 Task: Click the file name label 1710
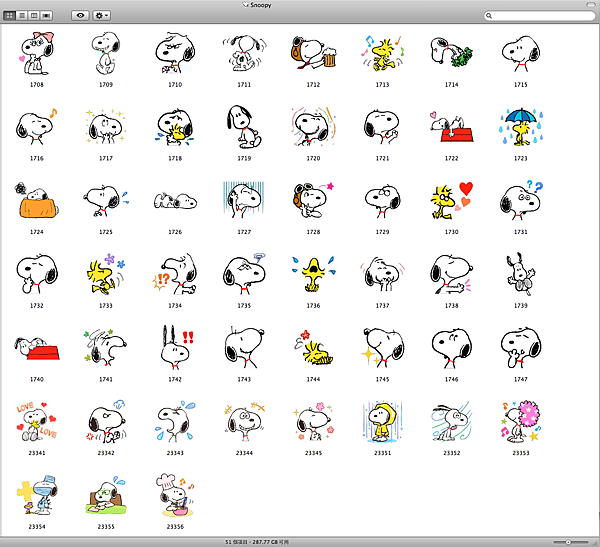click(x=175, y=85)
